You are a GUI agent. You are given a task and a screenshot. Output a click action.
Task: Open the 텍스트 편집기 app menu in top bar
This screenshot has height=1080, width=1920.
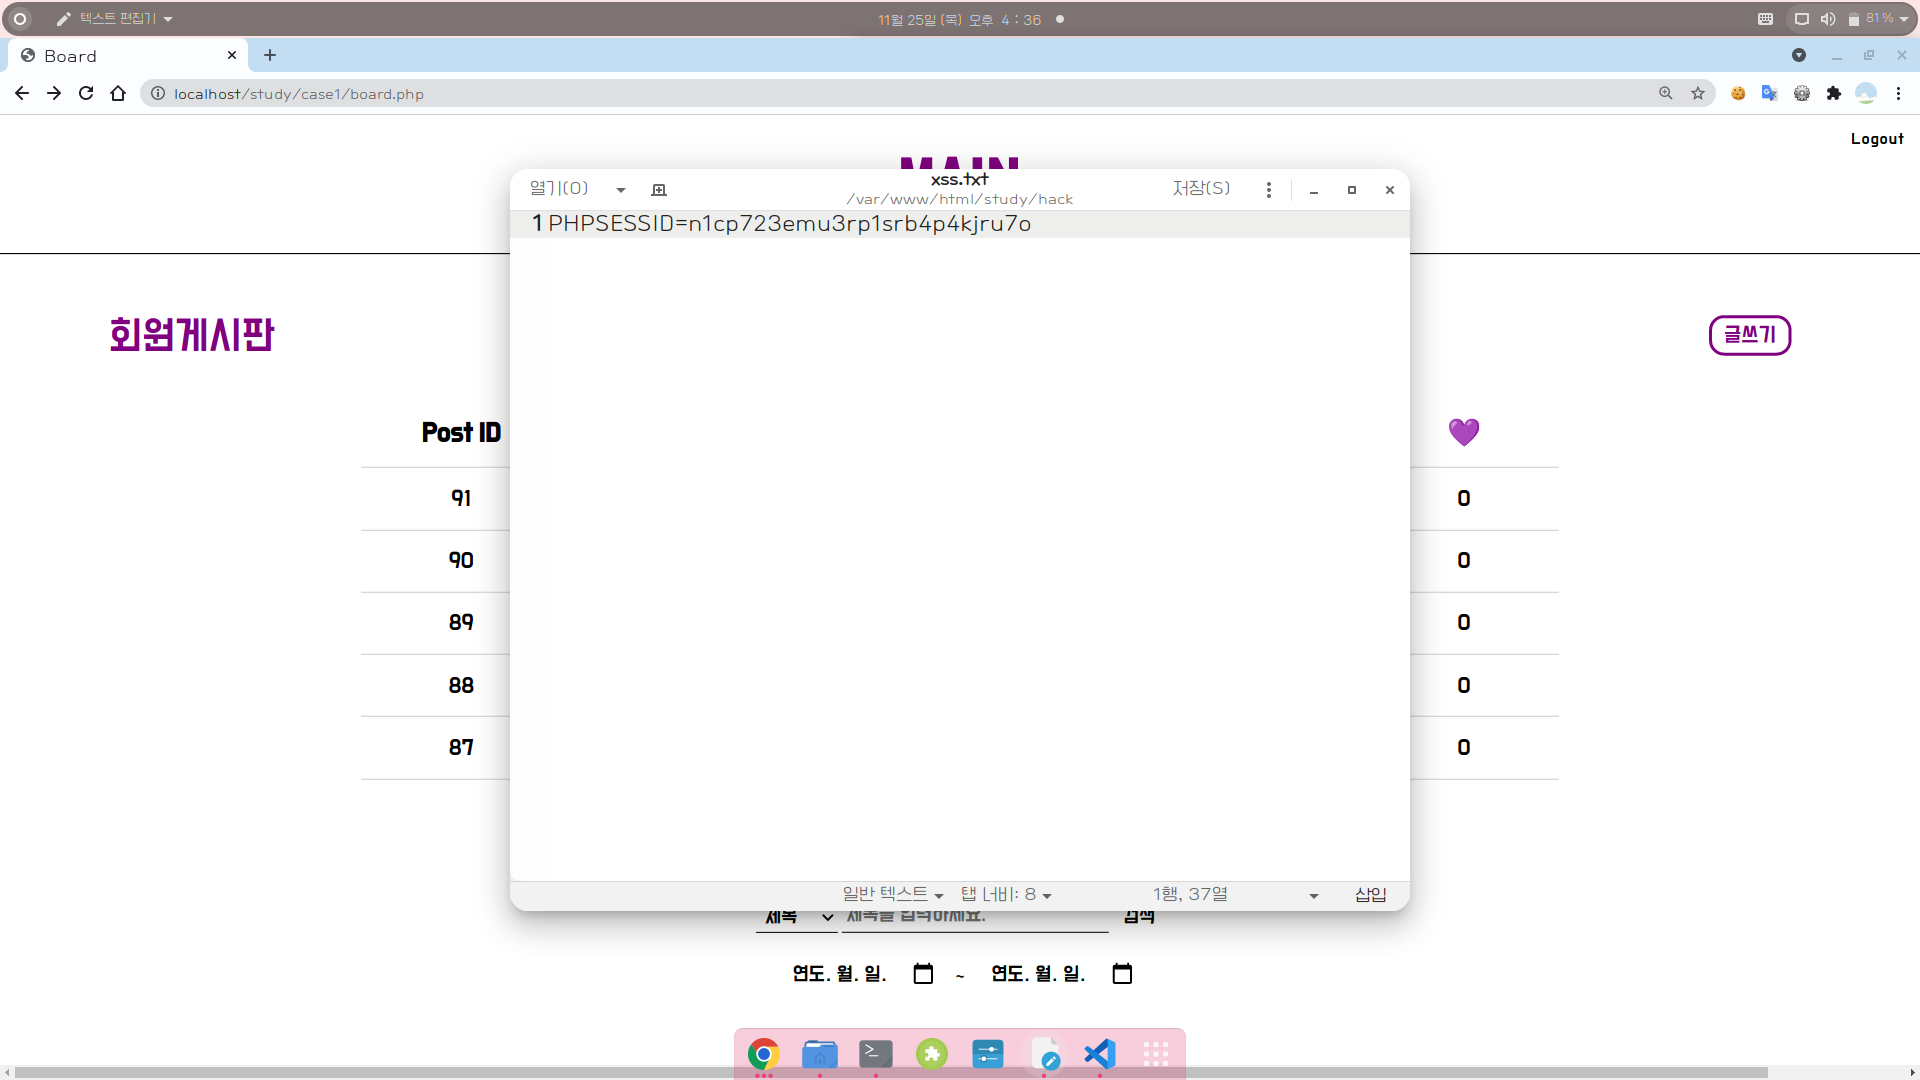[116, 18]
